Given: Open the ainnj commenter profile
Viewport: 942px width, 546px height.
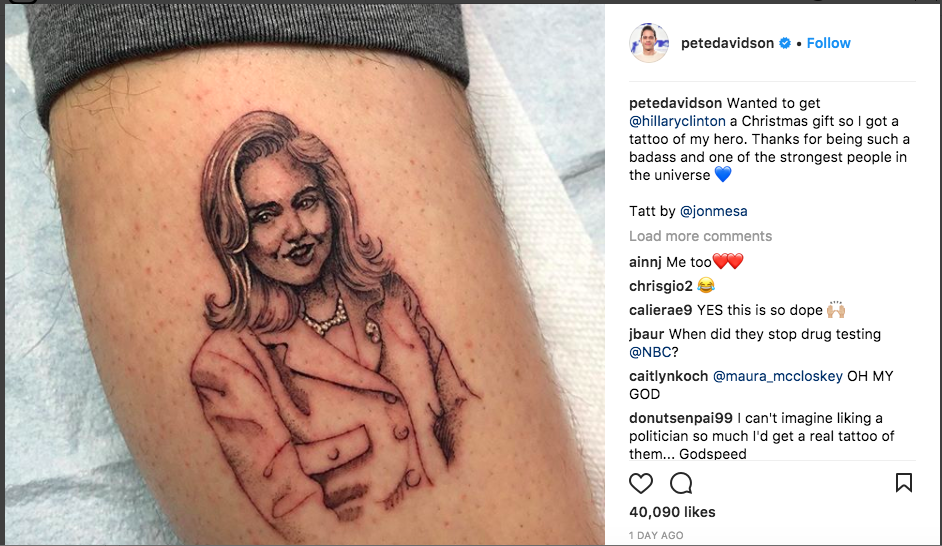Looking at the screenshot, I should [645, 262].
